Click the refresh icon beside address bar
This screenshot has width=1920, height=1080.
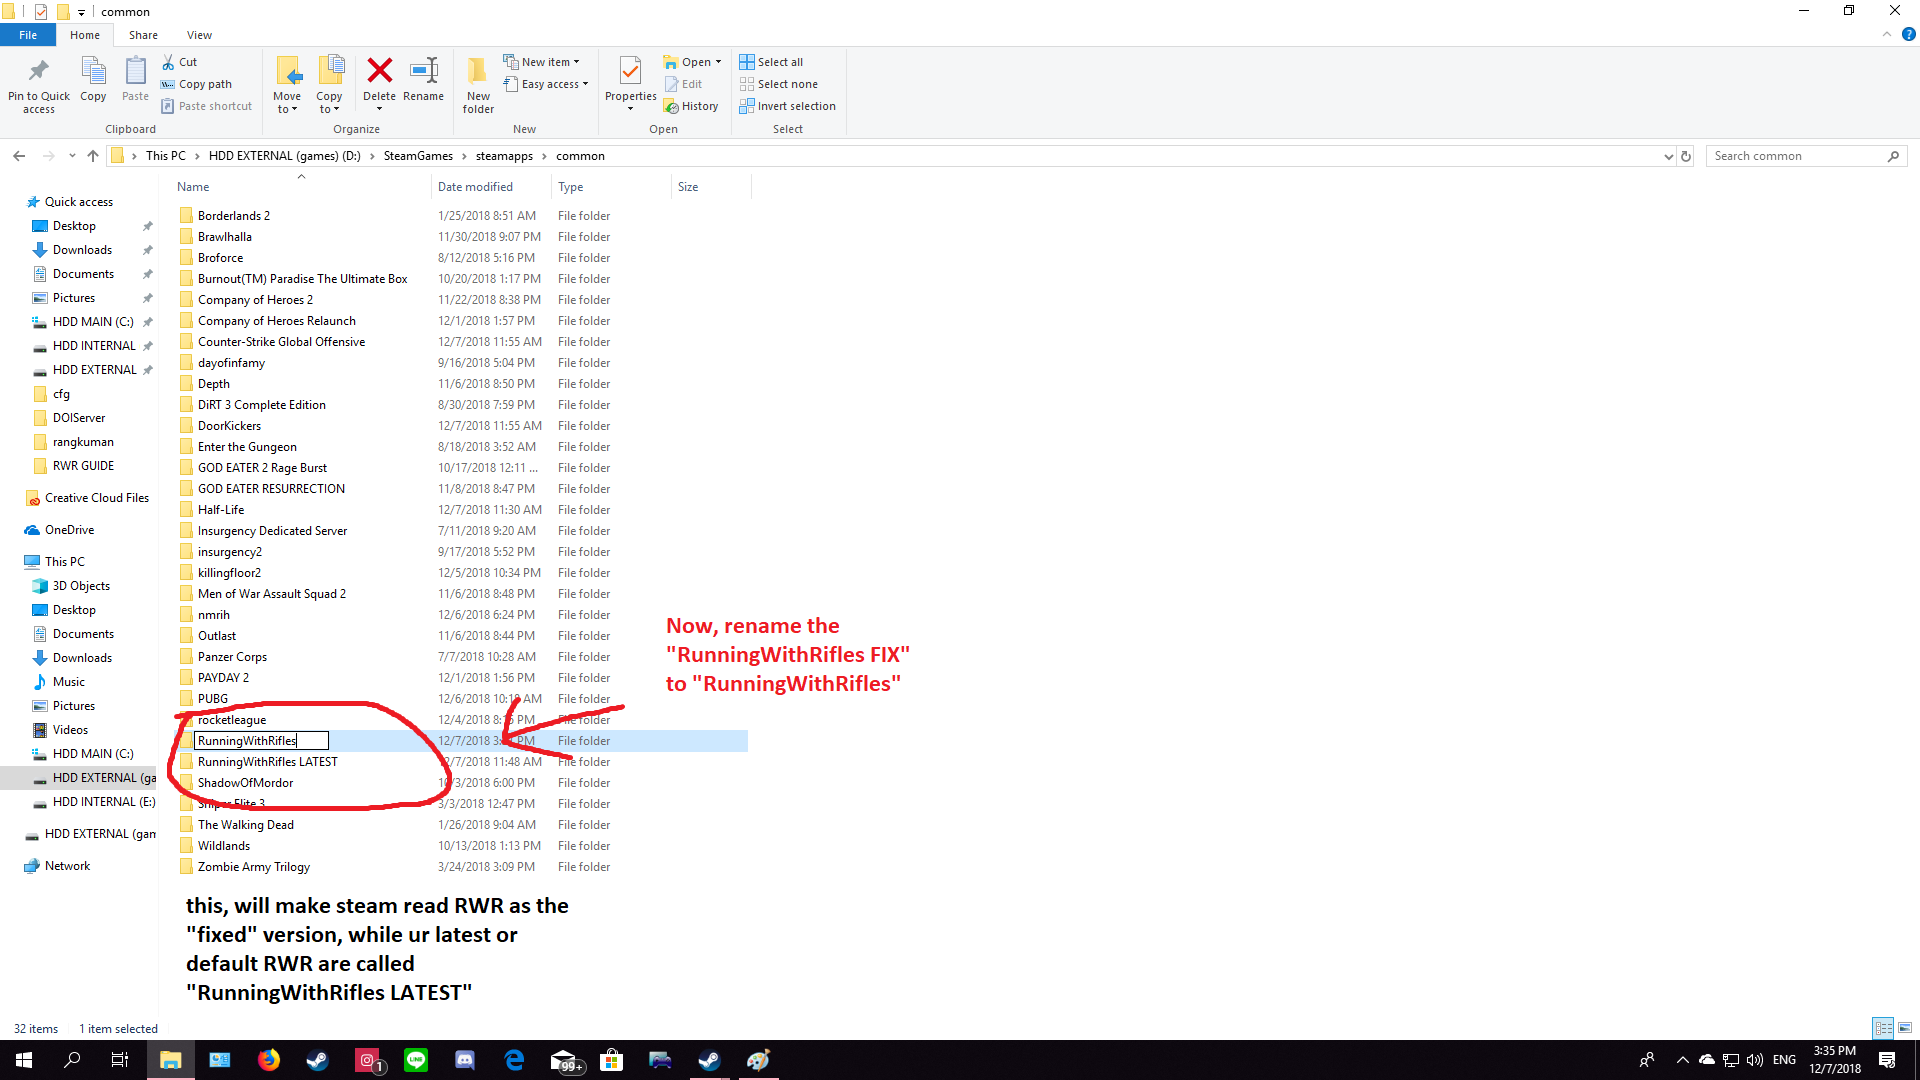click(x=1686, y=156)
